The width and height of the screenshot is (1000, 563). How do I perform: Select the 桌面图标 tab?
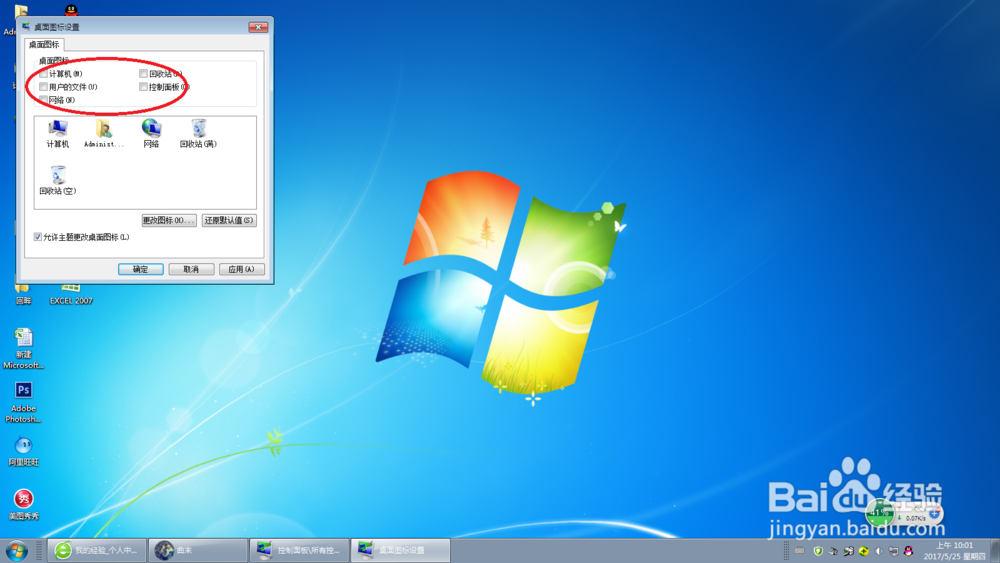point(44,45)
